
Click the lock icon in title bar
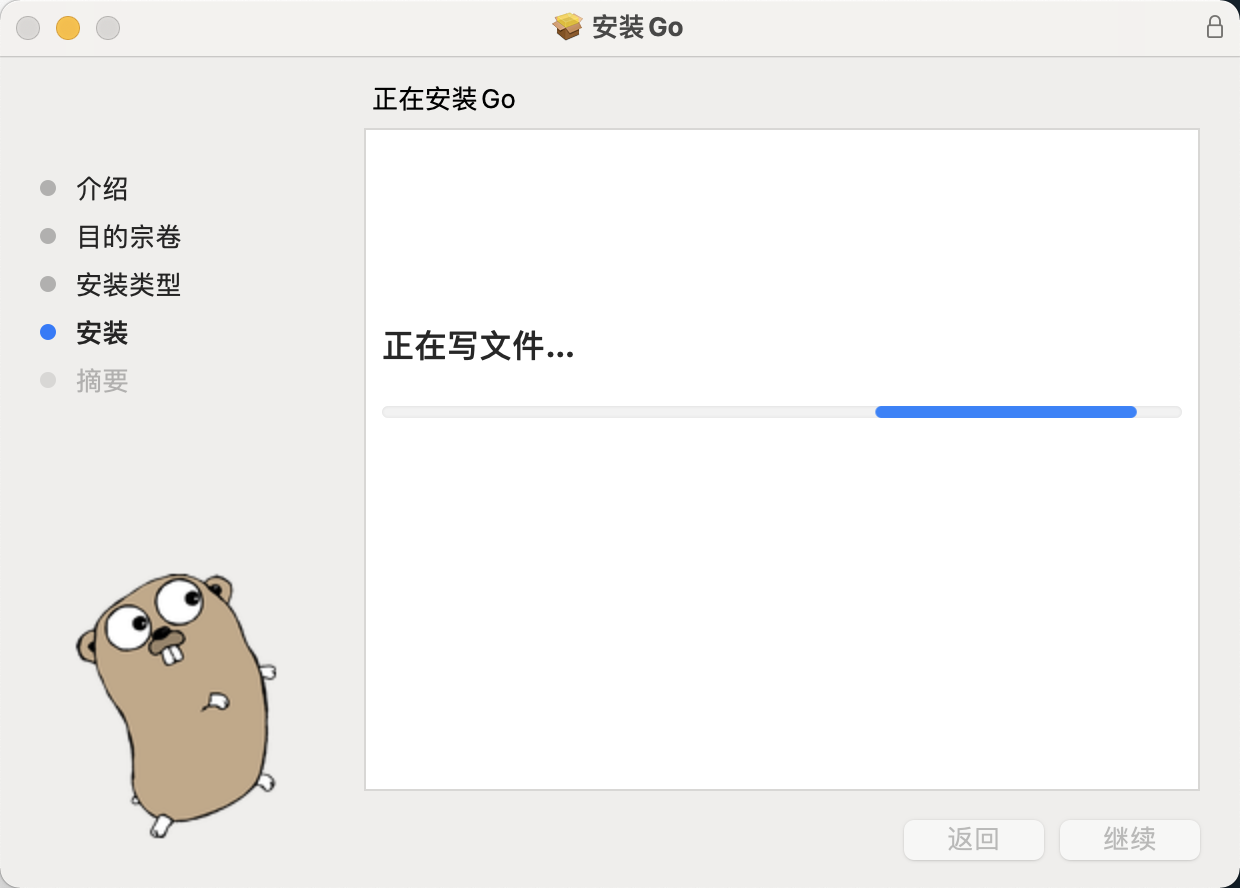1215,27
